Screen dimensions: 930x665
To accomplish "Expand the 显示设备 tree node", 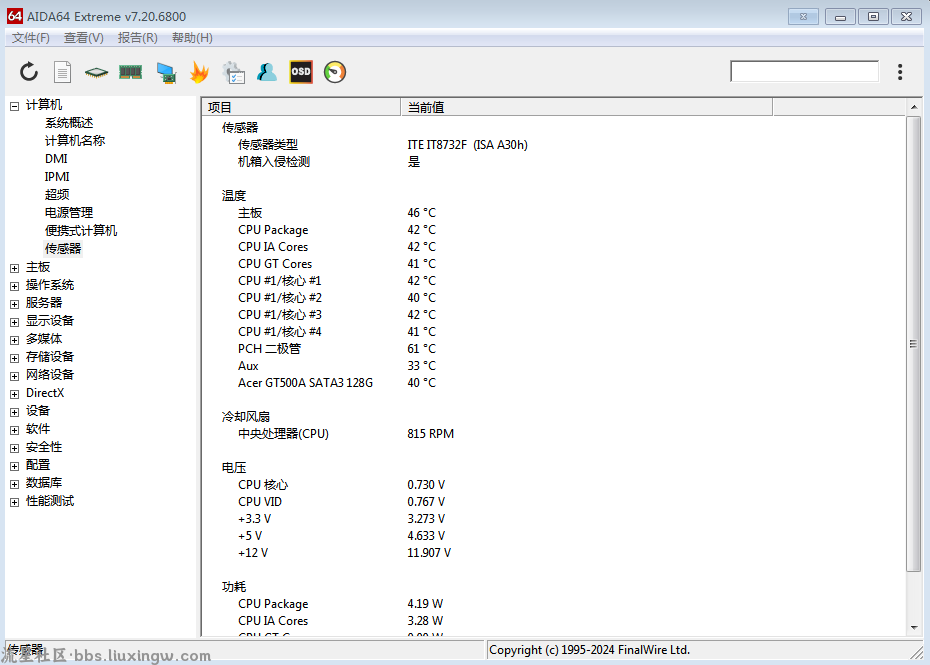I will click(x=15, y=322).
